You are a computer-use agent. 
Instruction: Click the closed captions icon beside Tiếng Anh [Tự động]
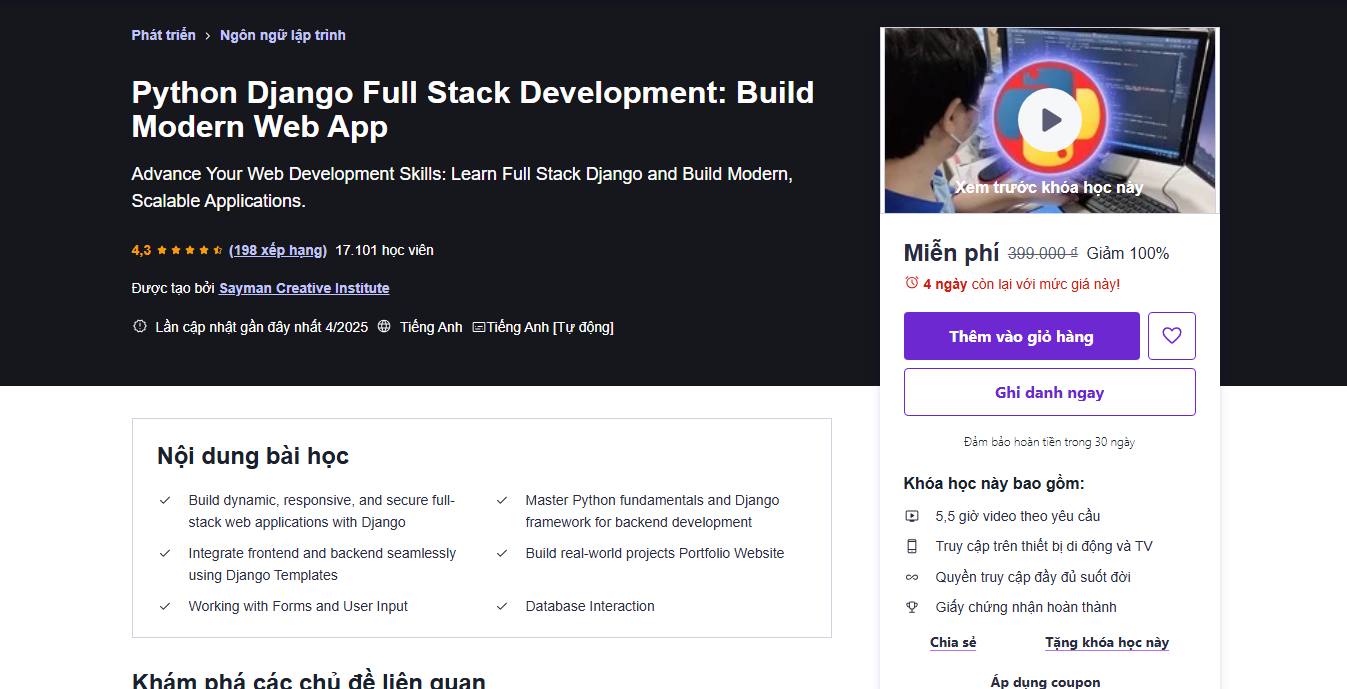click(x=478, y=327)
